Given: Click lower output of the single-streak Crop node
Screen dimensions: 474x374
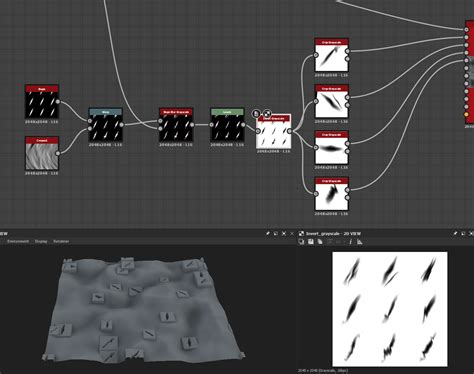Looking at the screenshot, I should (x=348, y=59).
